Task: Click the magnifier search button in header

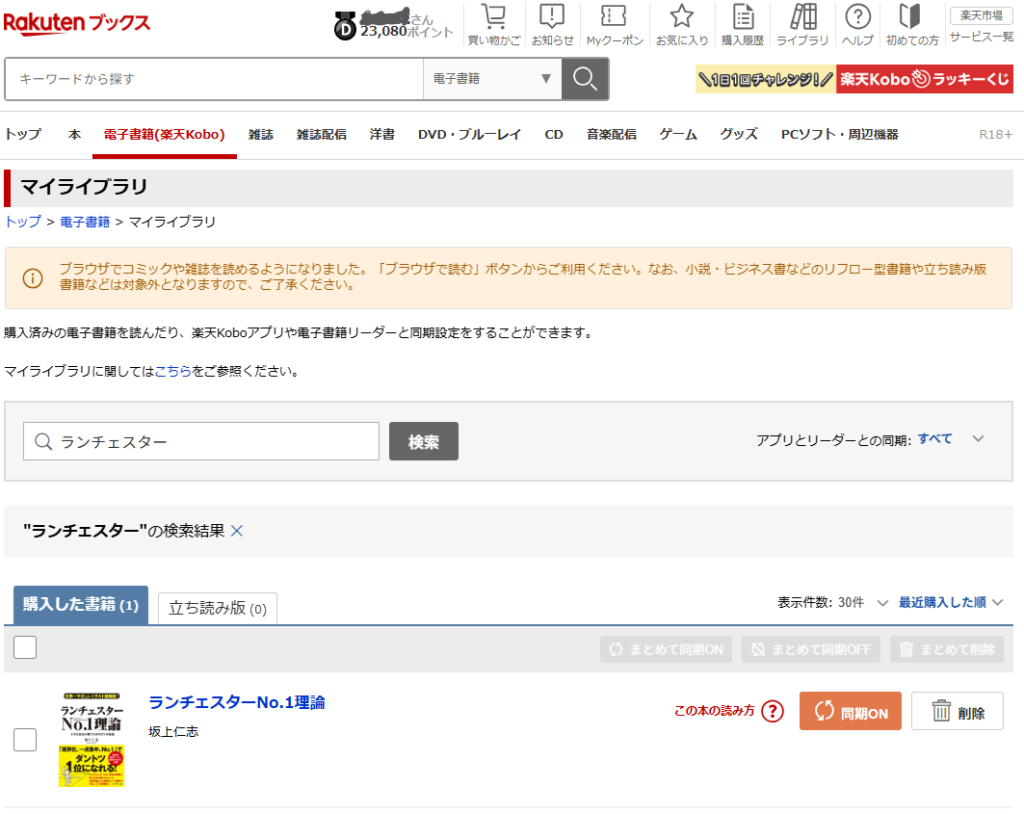Action: [585, 79]
